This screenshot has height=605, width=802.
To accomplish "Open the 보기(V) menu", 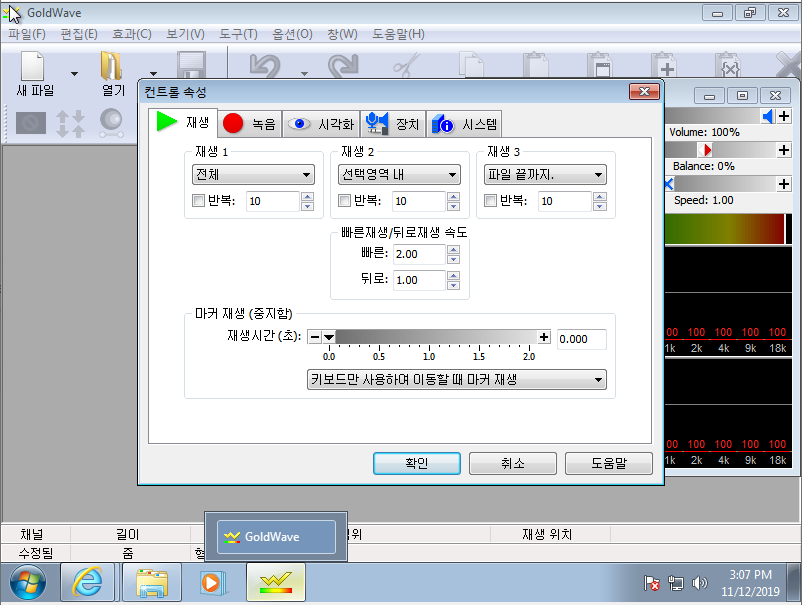I will pyautogui.click(x=185, y=34).
